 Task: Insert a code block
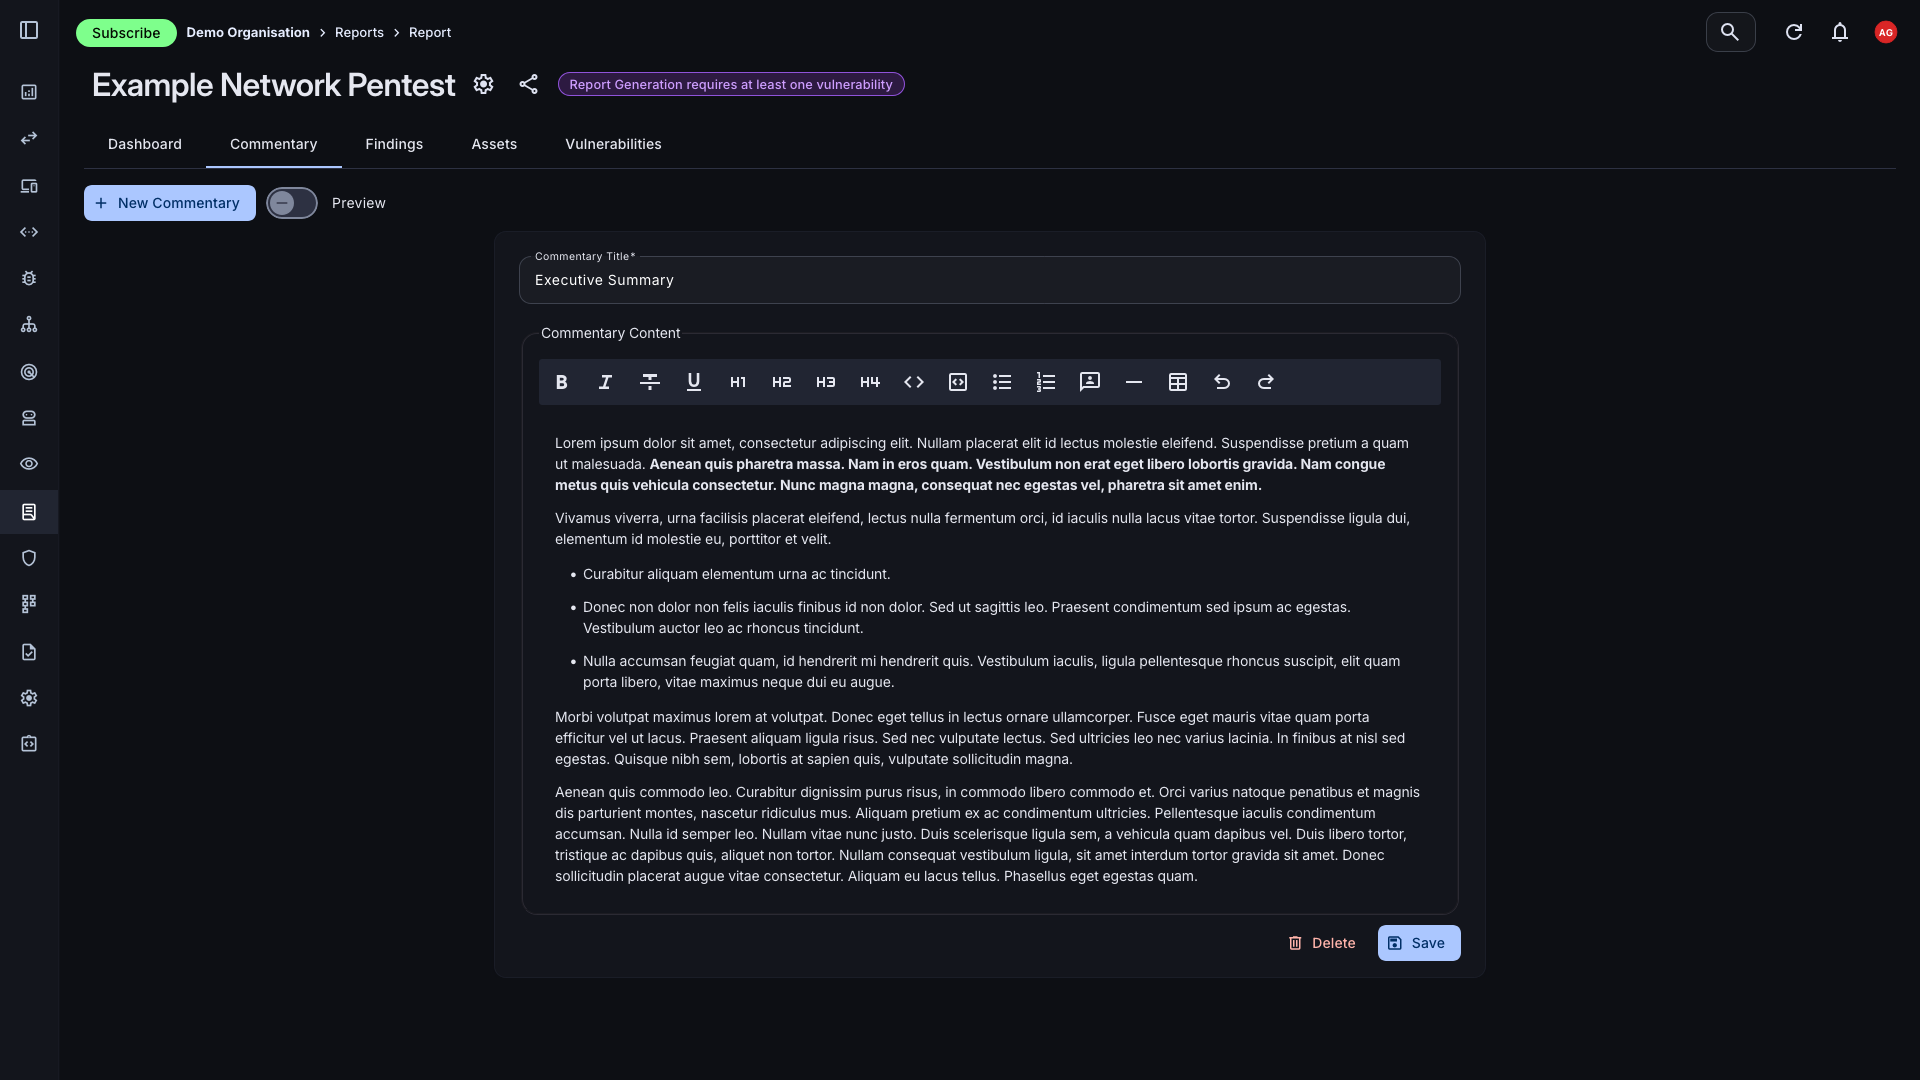[957, 382]
